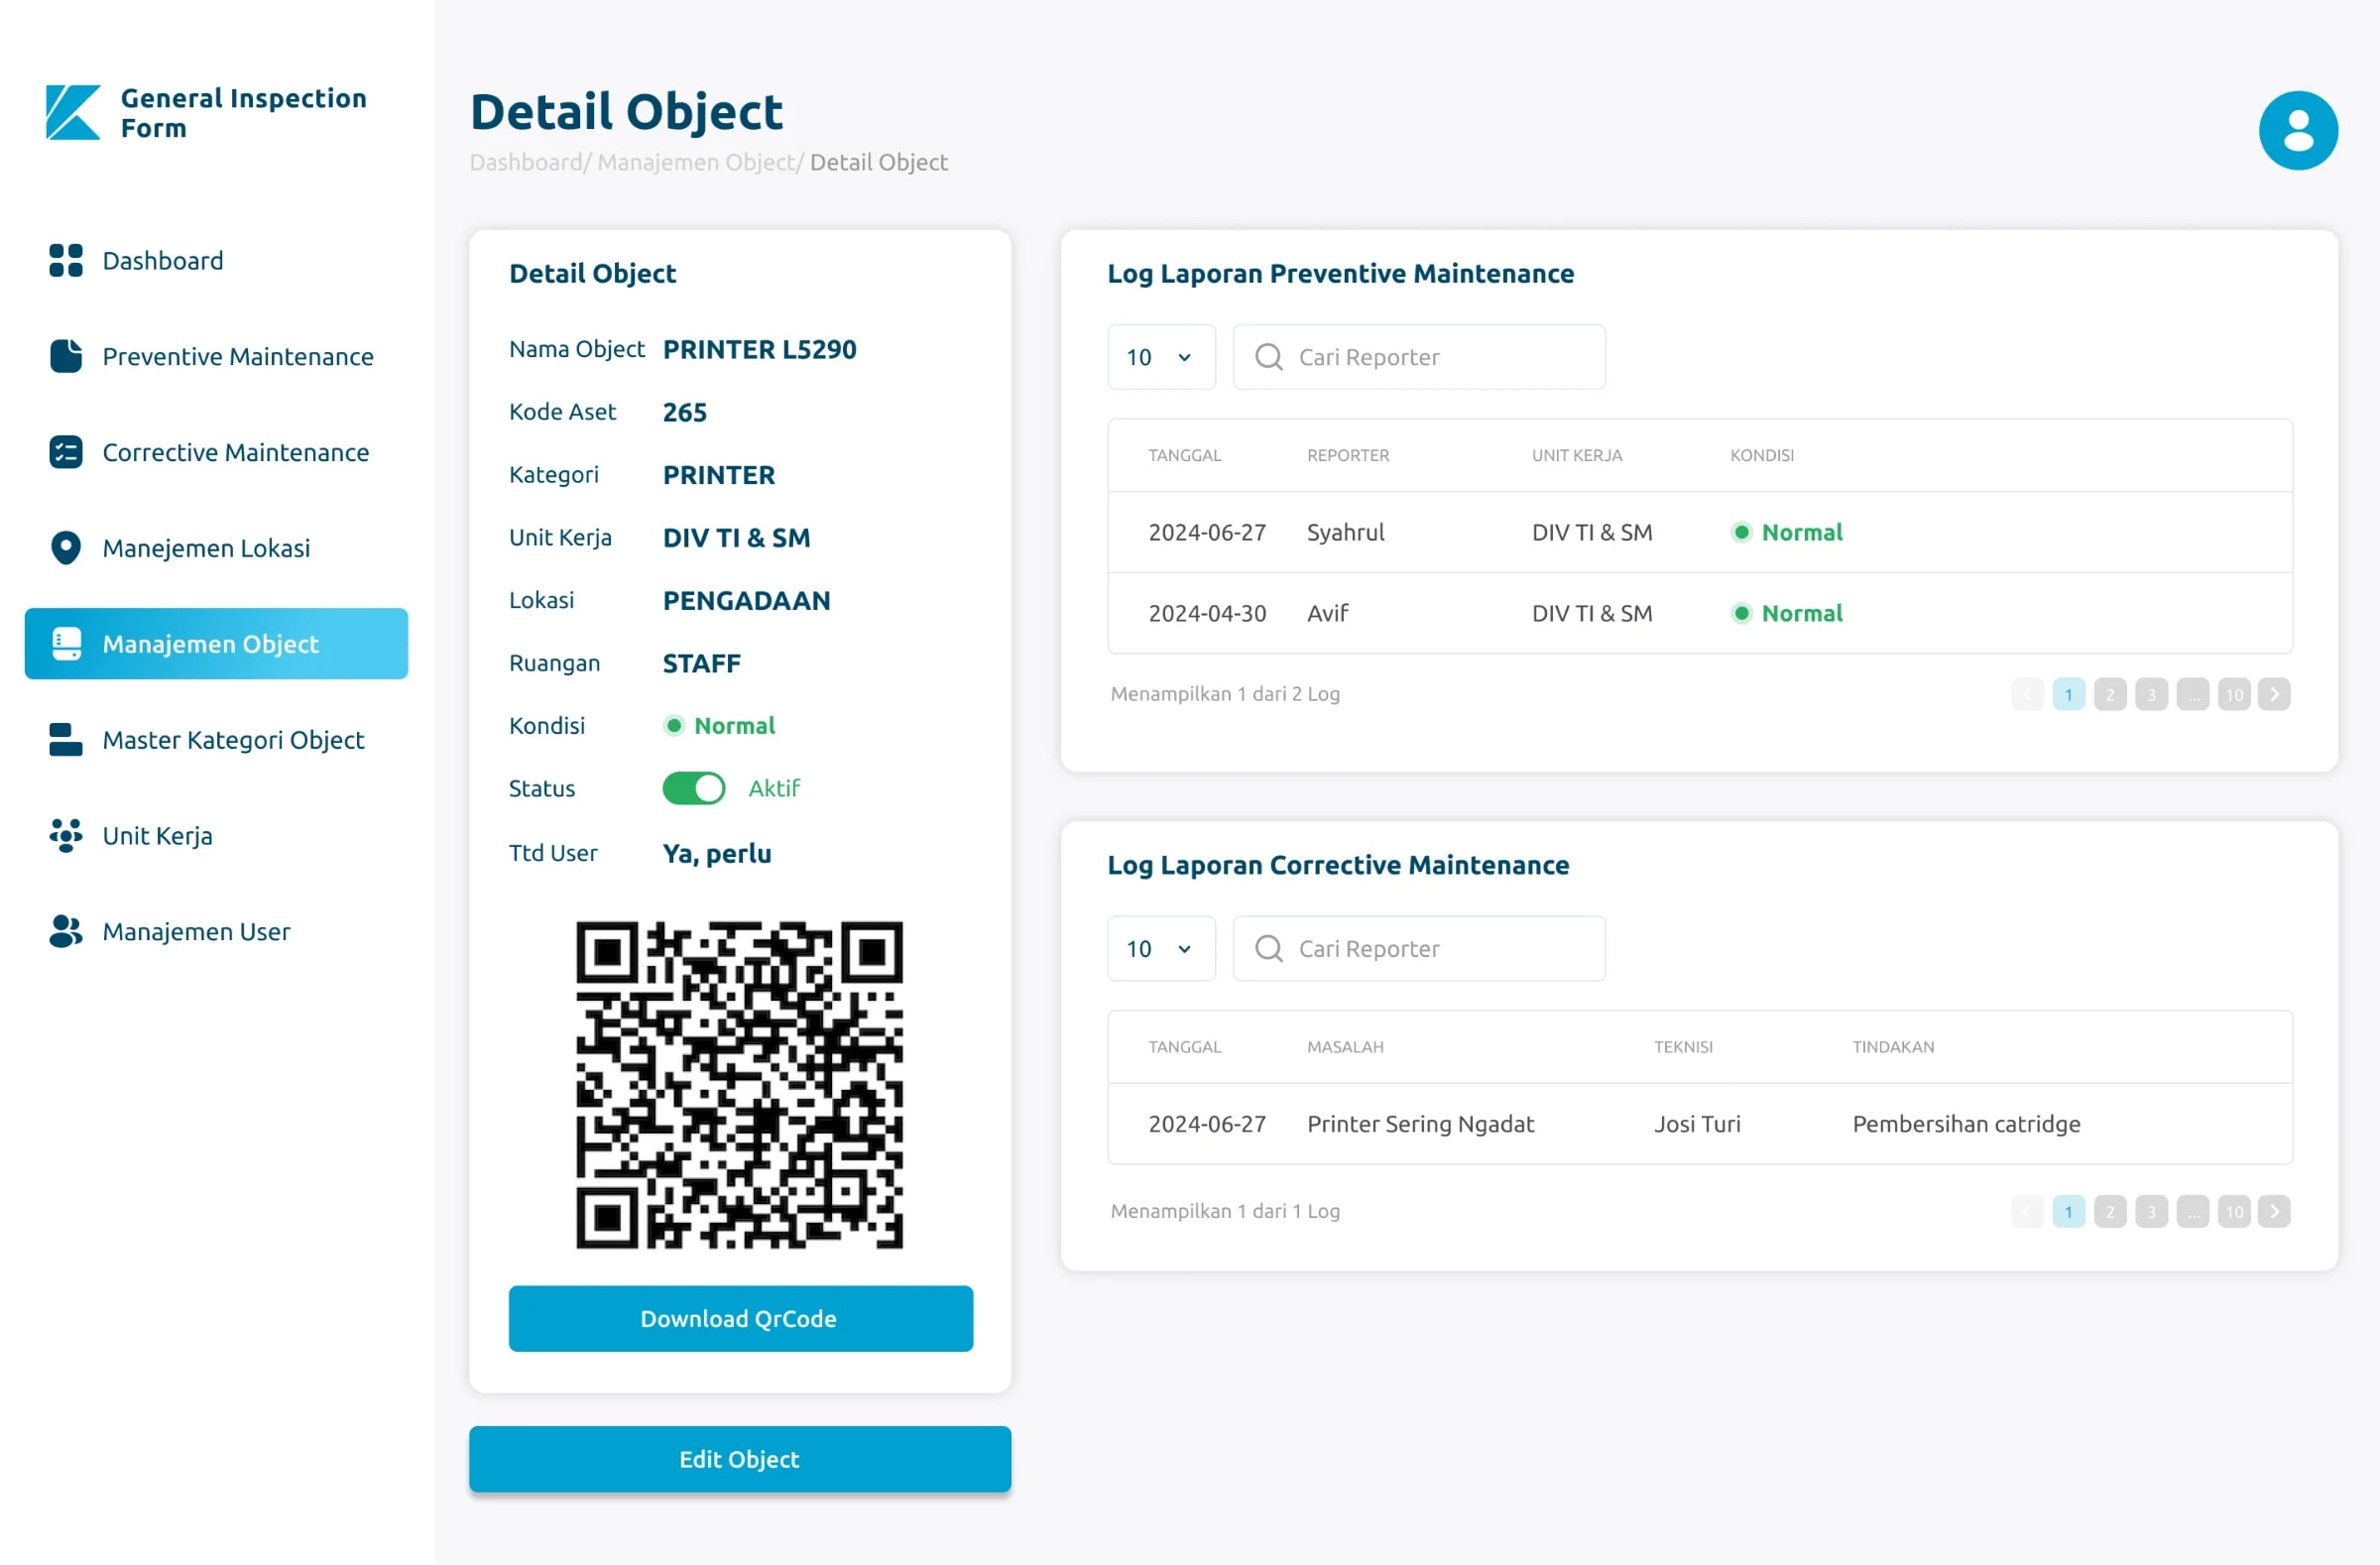Screen dimensions: 2380x1565
Task: Go to previous page in Preventive log
Action: tap(2027, 694)
